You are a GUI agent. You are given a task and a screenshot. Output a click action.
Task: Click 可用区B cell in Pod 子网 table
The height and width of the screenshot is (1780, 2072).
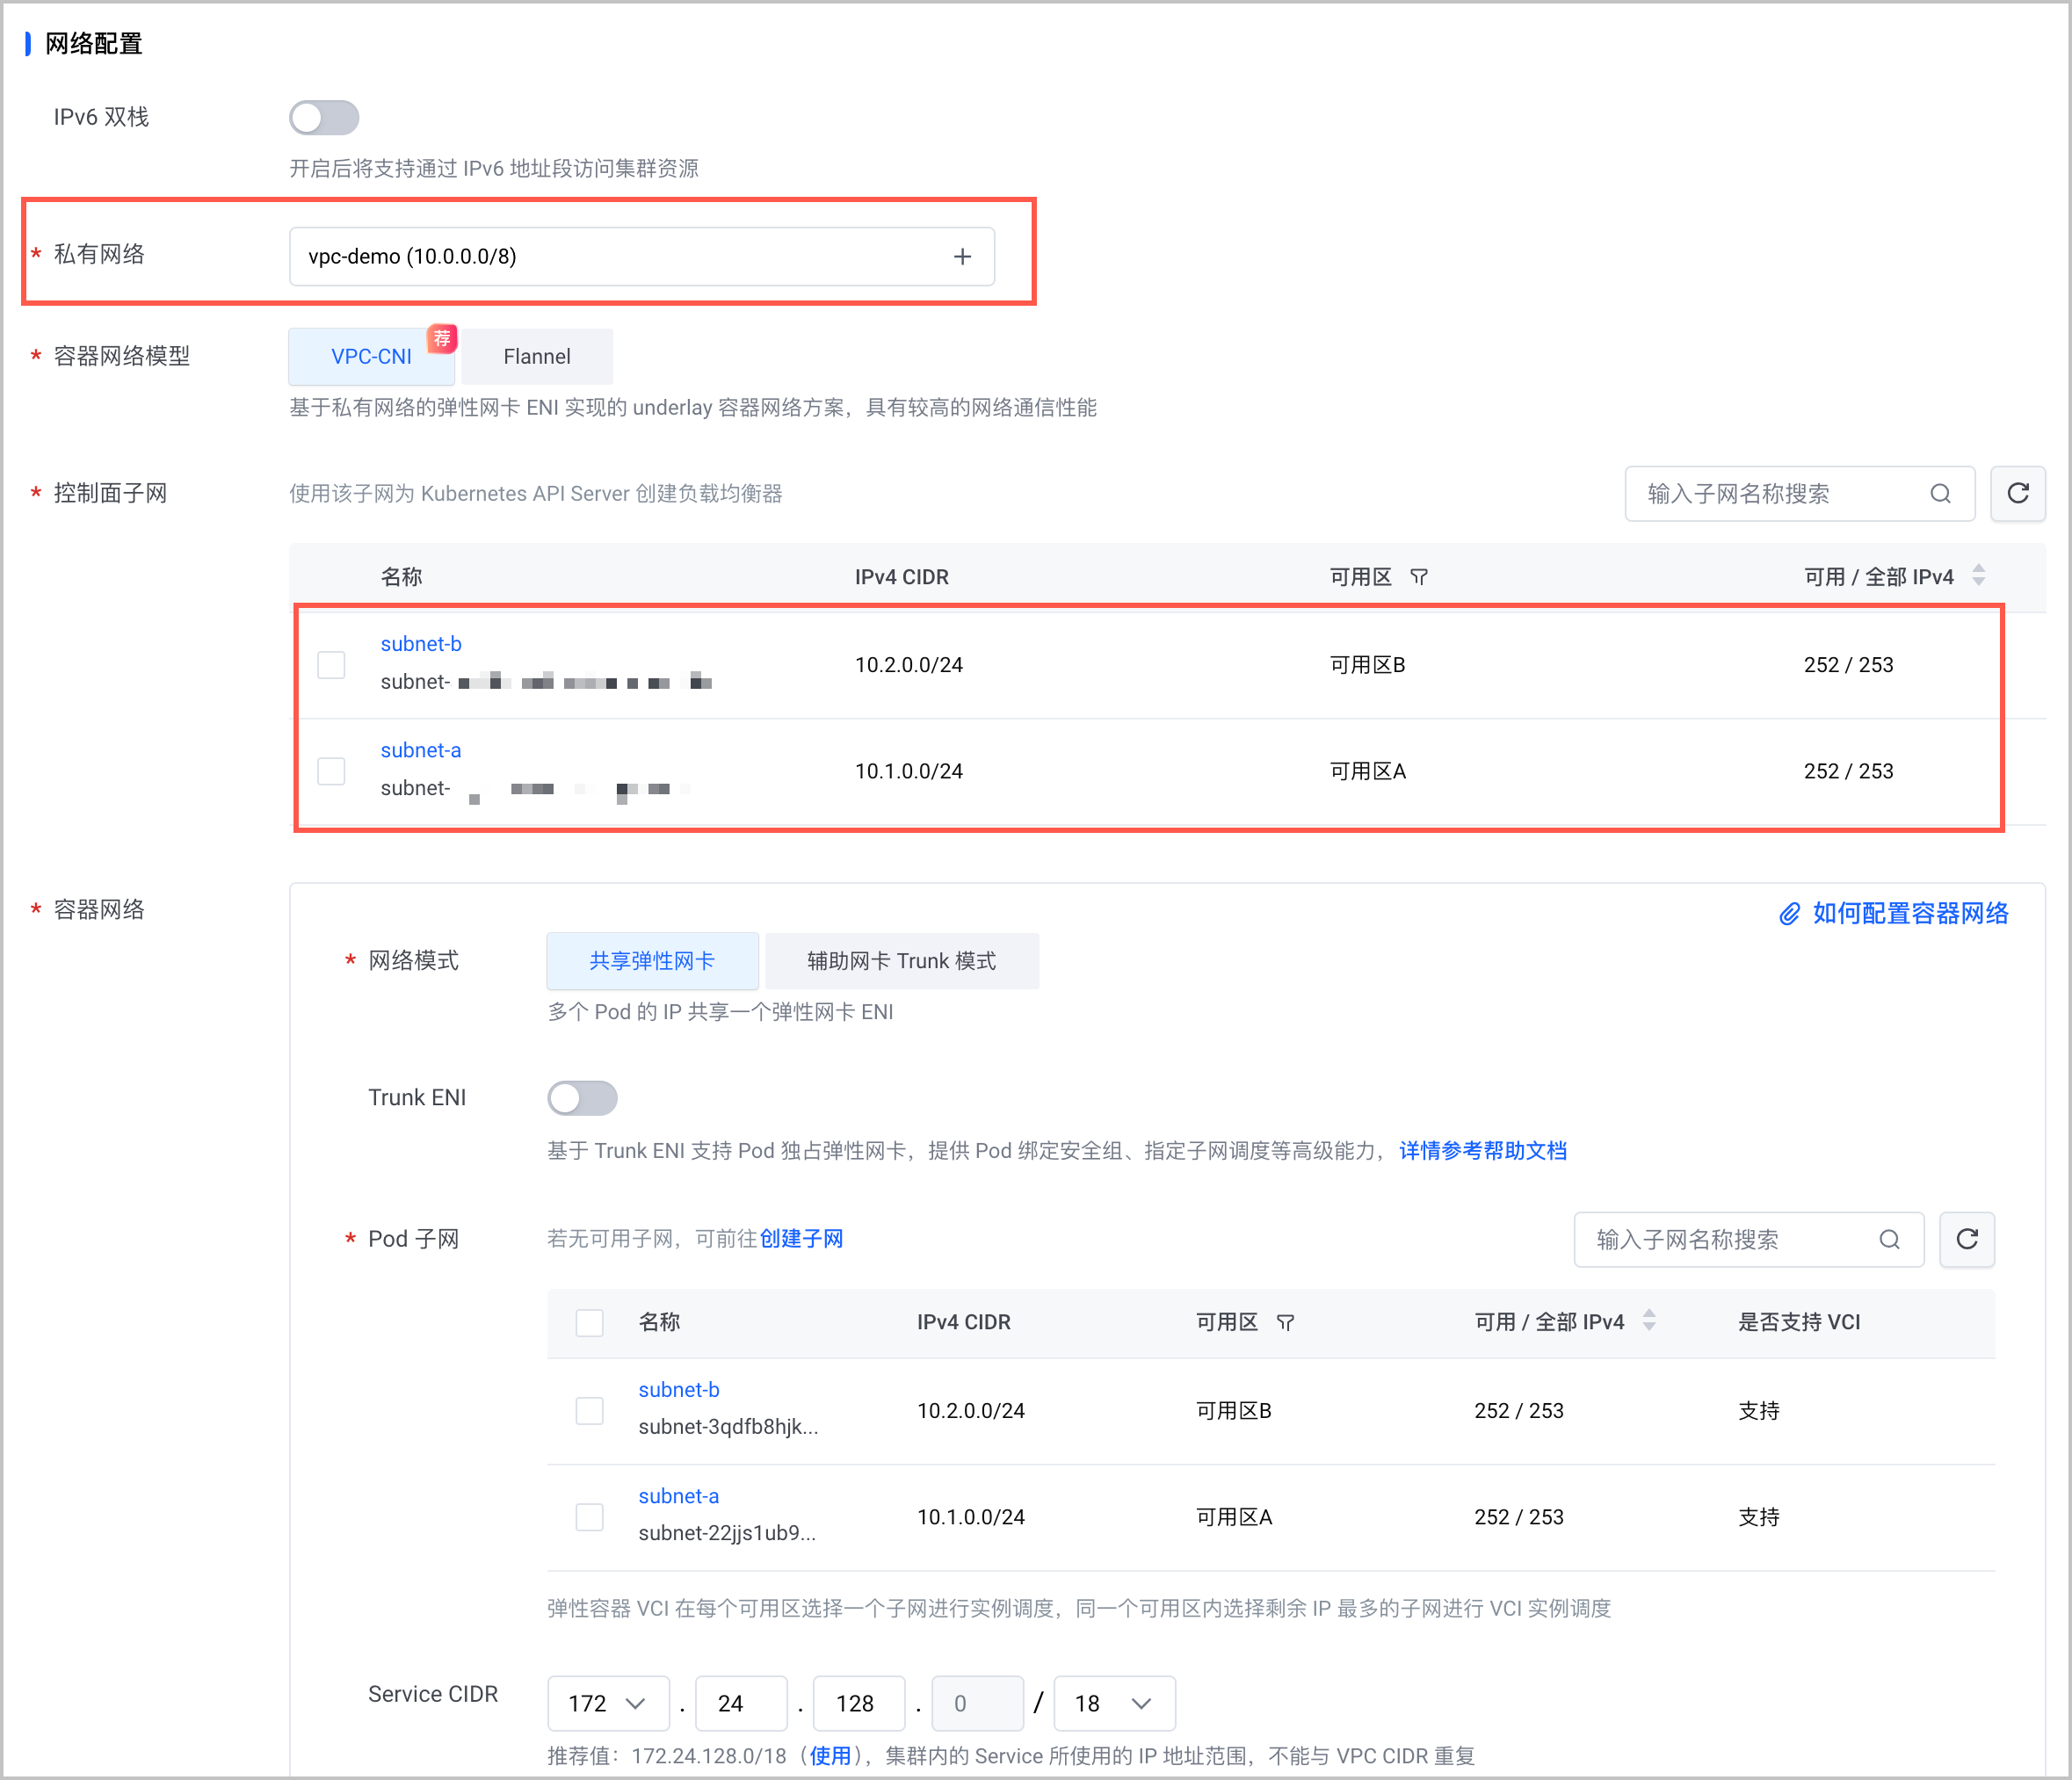tap(1234, 1411)
